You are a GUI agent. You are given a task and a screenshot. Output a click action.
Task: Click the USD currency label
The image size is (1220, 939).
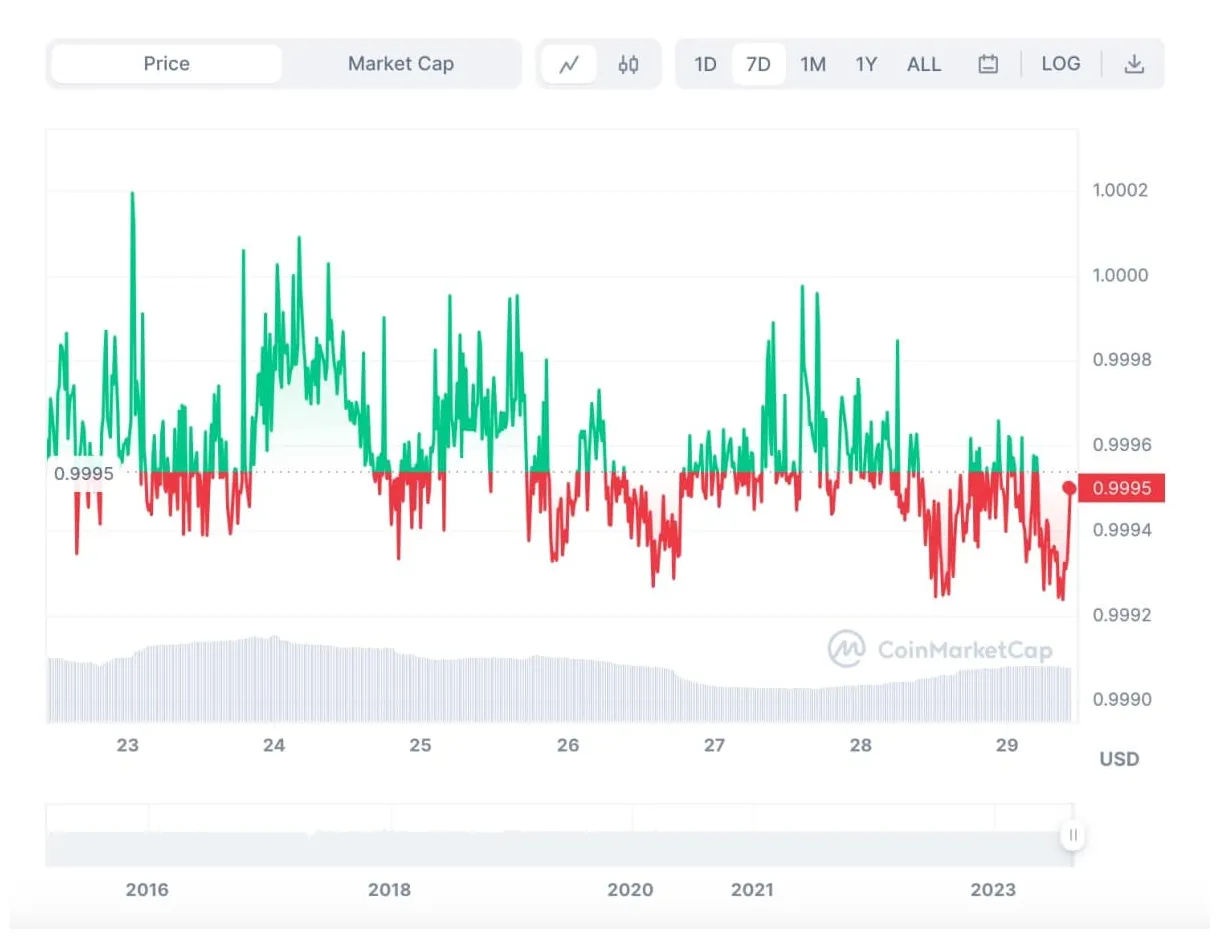pos(1118,759)
